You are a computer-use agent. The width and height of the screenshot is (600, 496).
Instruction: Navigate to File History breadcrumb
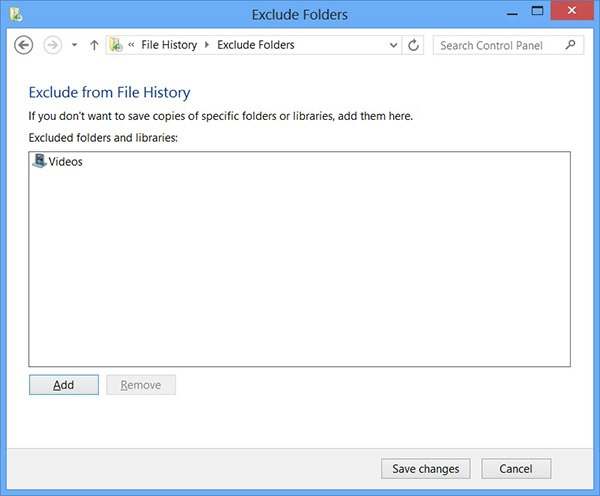[x=169, y=45]
